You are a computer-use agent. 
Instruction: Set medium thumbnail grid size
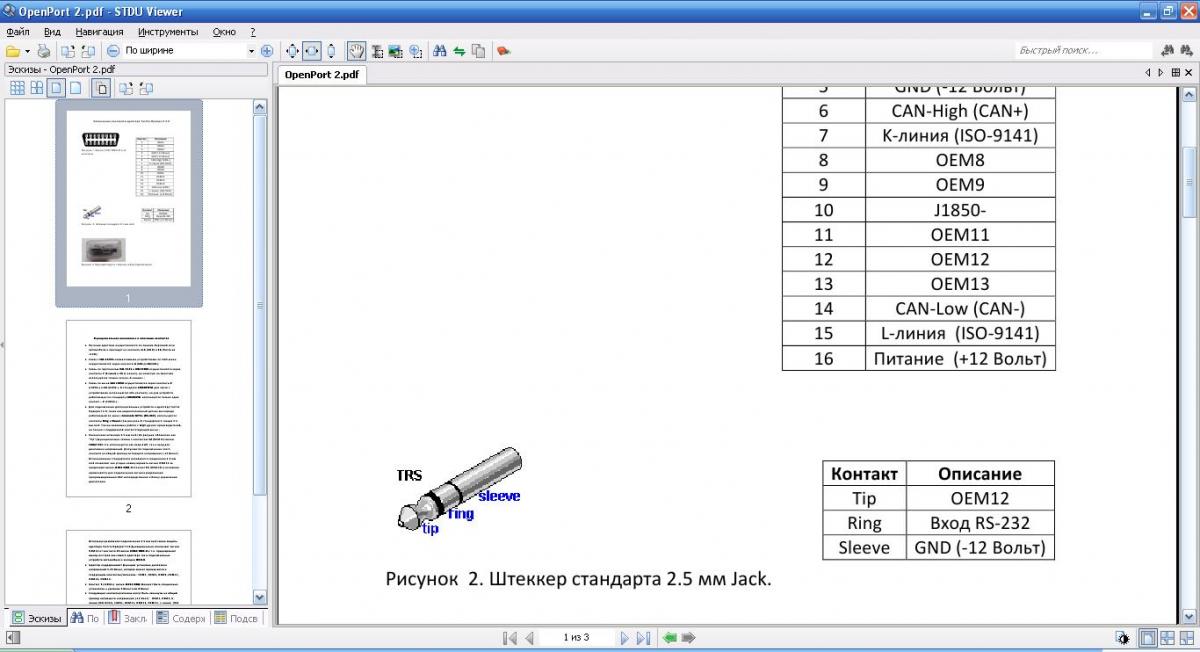click(x=36, y=88)
